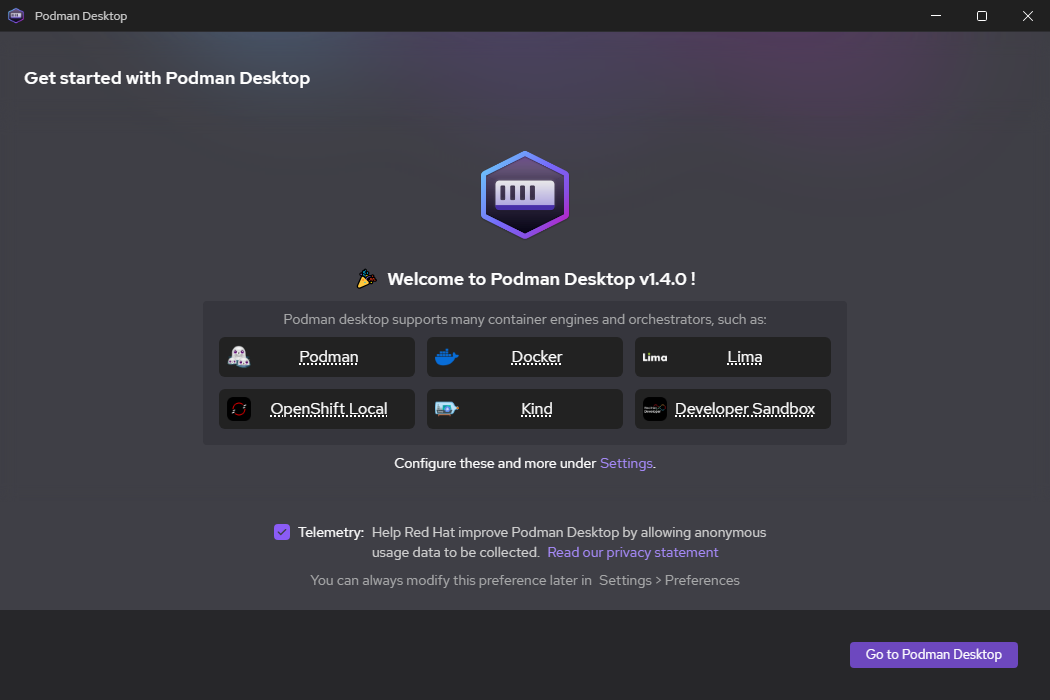Open the Kind orchestrator link

(537, 409)
